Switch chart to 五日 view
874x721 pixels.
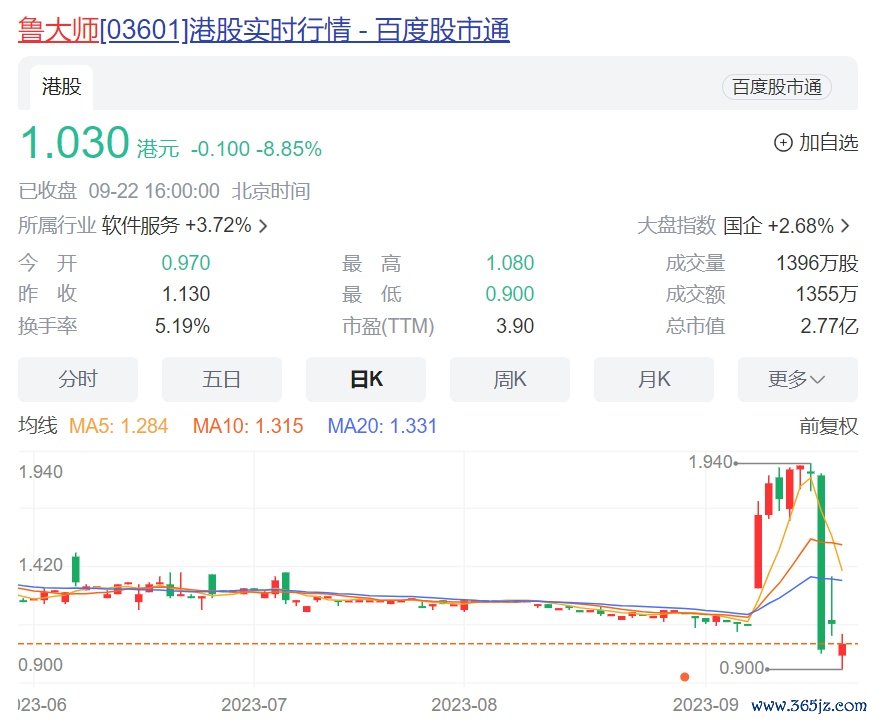tap(222, 379)
